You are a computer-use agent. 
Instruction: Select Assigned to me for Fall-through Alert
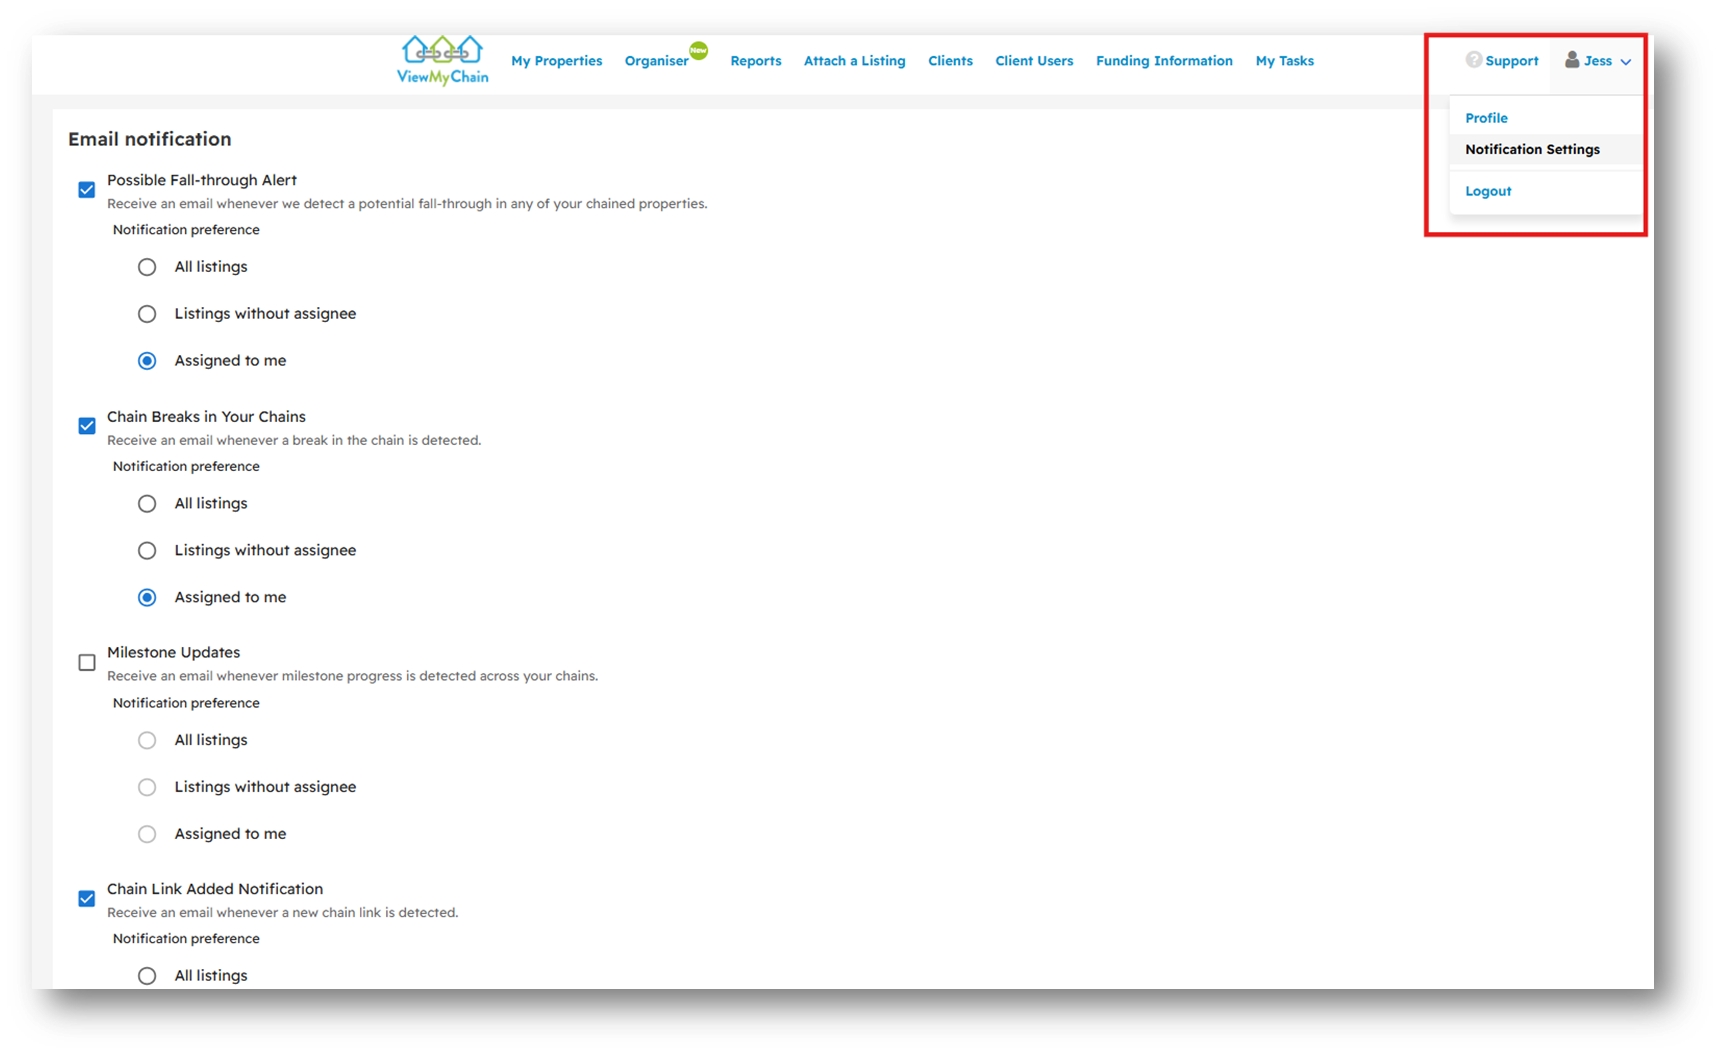pos(147,361)
